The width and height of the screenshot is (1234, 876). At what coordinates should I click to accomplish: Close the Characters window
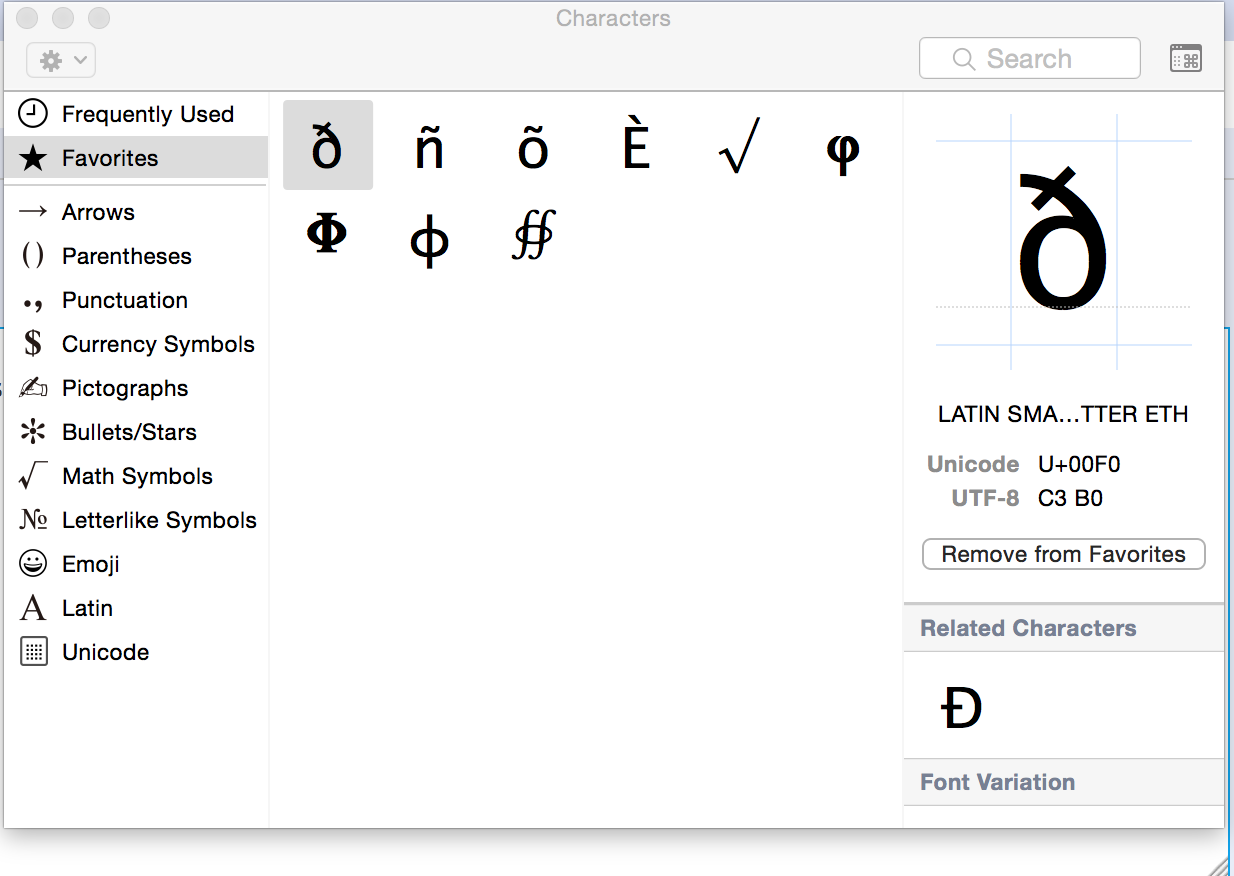(x=27, y=18)
